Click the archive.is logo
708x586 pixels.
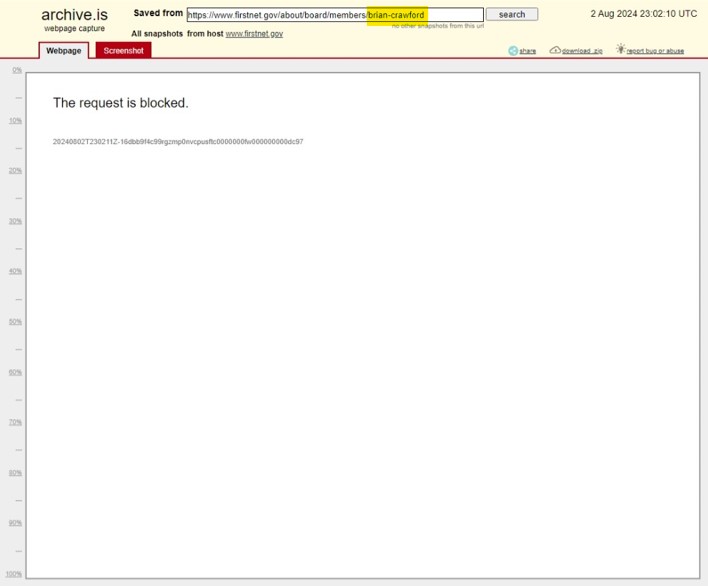point(75,15)
